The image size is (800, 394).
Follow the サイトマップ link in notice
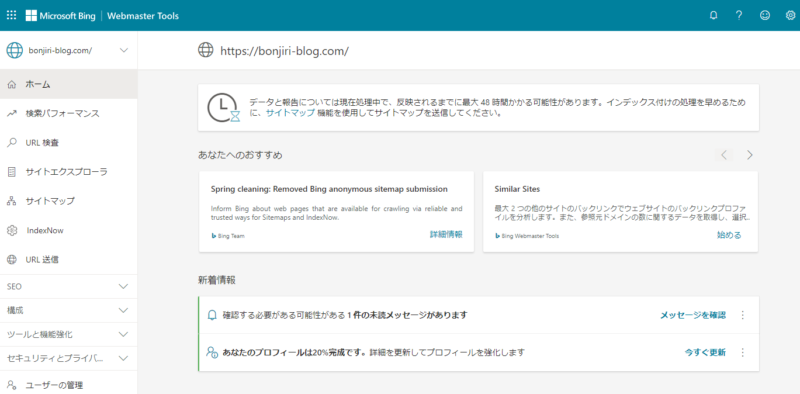click(290, 113)
